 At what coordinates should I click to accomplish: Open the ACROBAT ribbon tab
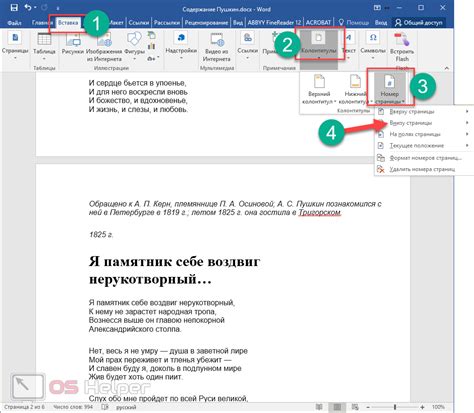[318, 23]
